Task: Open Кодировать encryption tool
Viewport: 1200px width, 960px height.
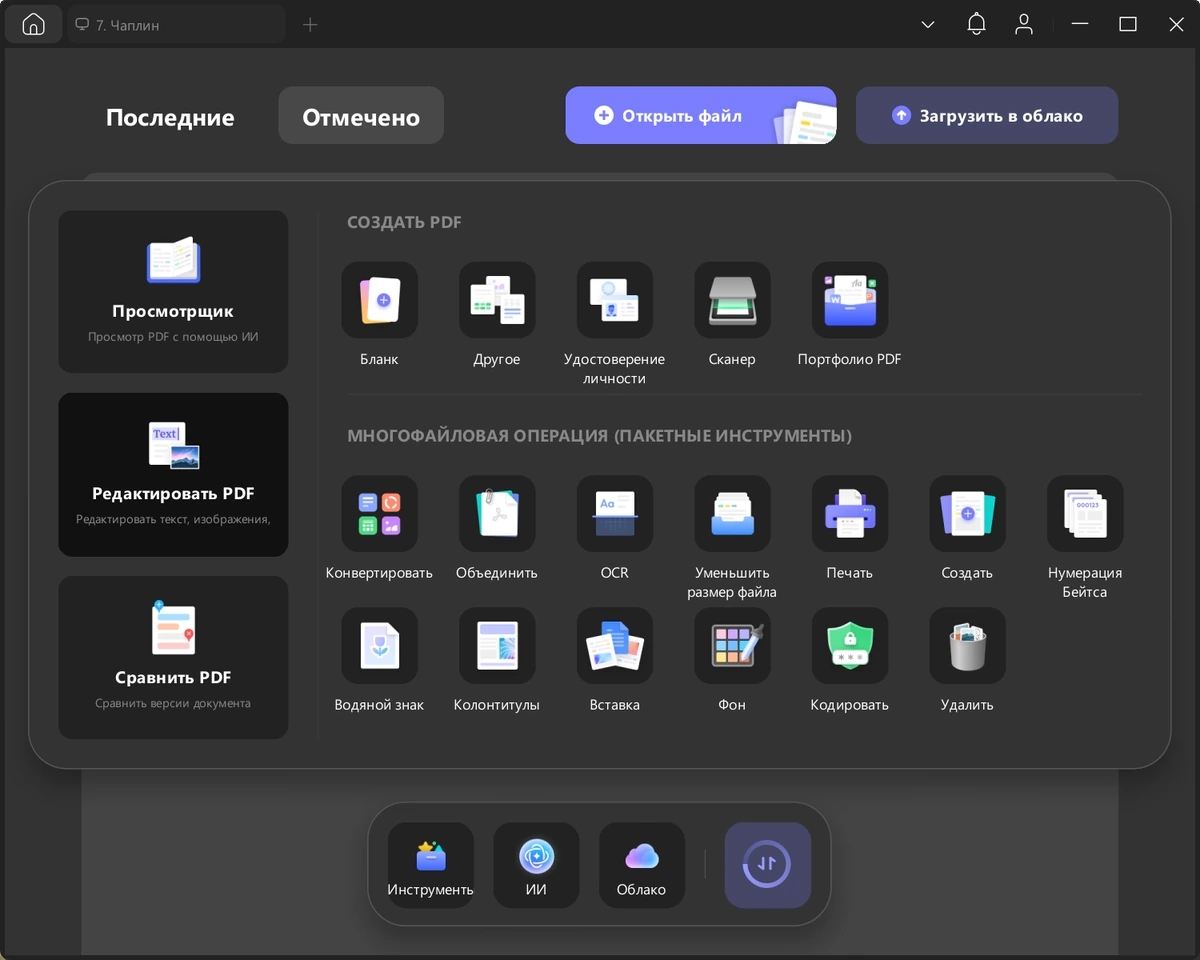Action: tap(850, 646)
